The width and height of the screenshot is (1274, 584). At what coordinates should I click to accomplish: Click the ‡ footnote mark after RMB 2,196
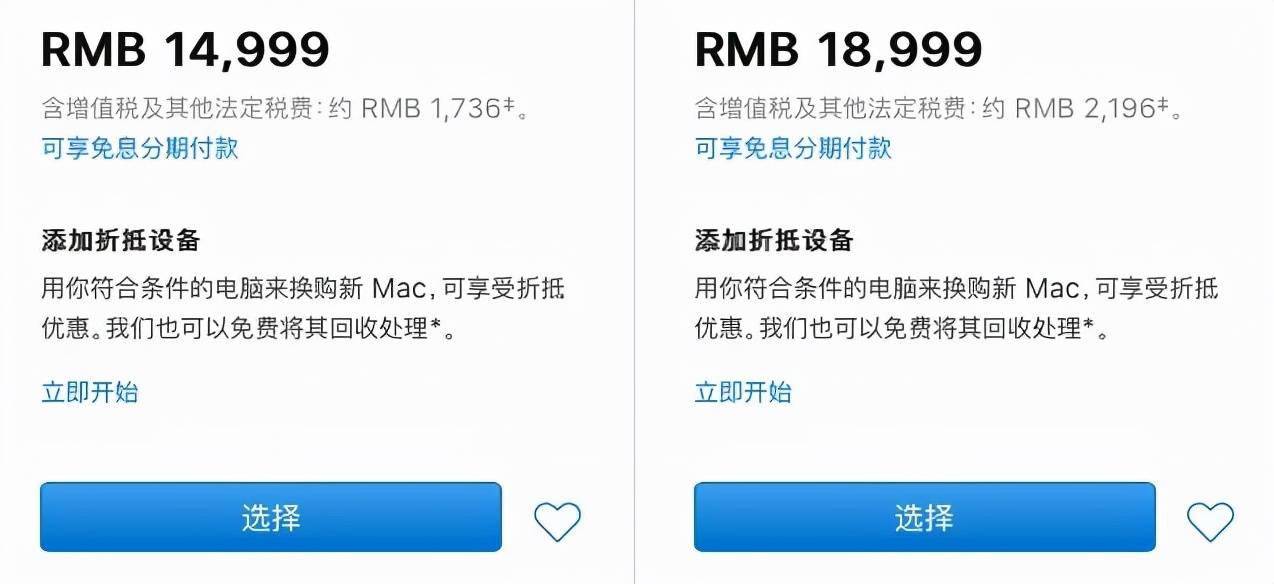point(1163,105)
